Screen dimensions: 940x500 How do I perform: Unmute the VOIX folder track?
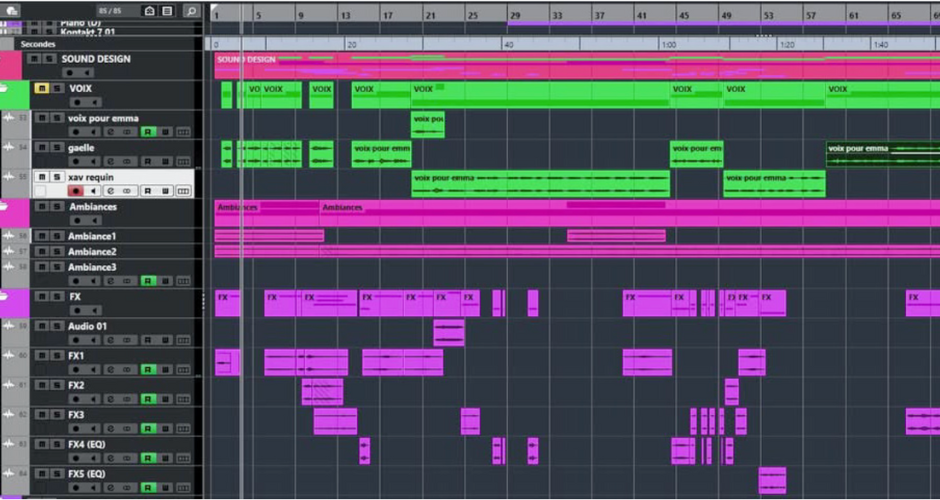[x=41, y=89]
